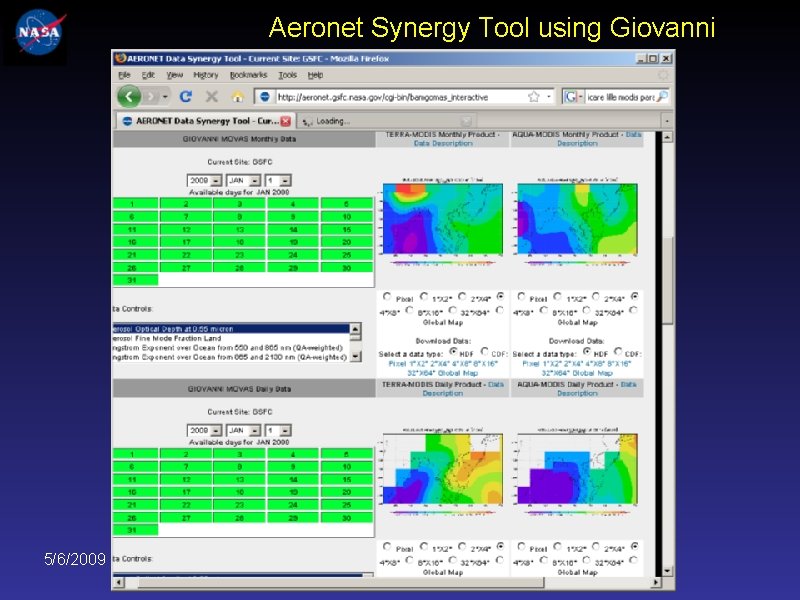This screenshot has height=600, width=800.
Task: Open the File menu
Action: click(124, 75)
